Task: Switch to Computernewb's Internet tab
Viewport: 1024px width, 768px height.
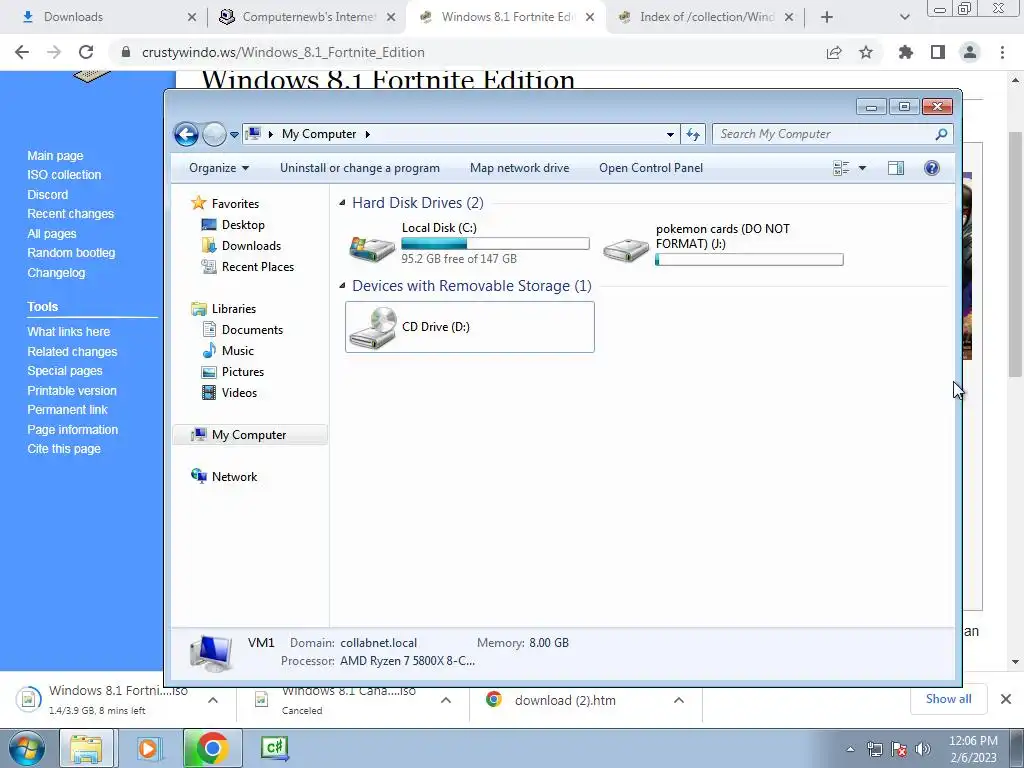Action: point(307,17)
